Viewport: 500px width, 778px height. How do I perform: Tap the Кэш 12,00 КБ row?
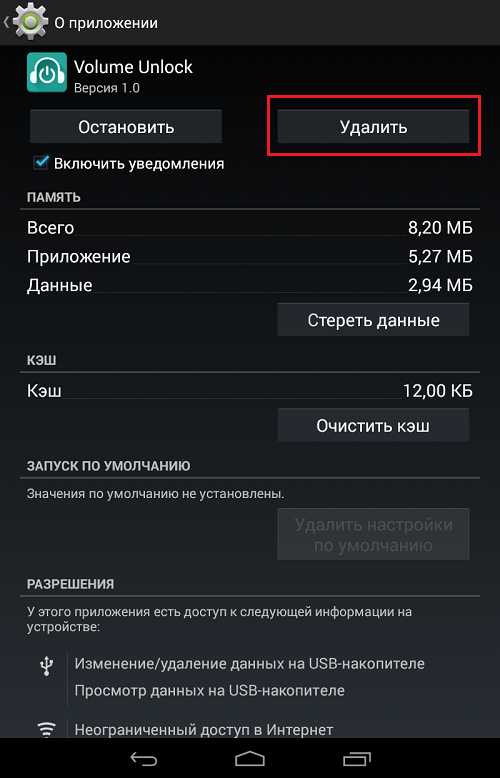click(250, 390)
